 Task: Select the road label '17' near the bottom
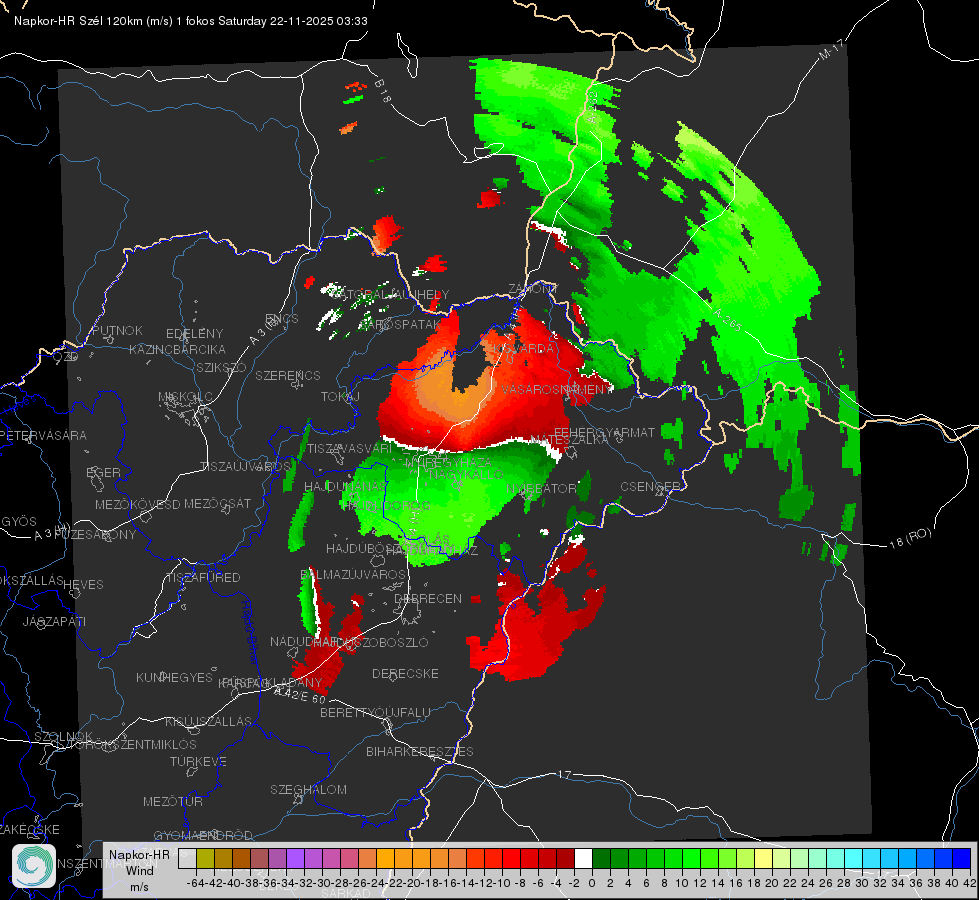click(x=564, y=774)
